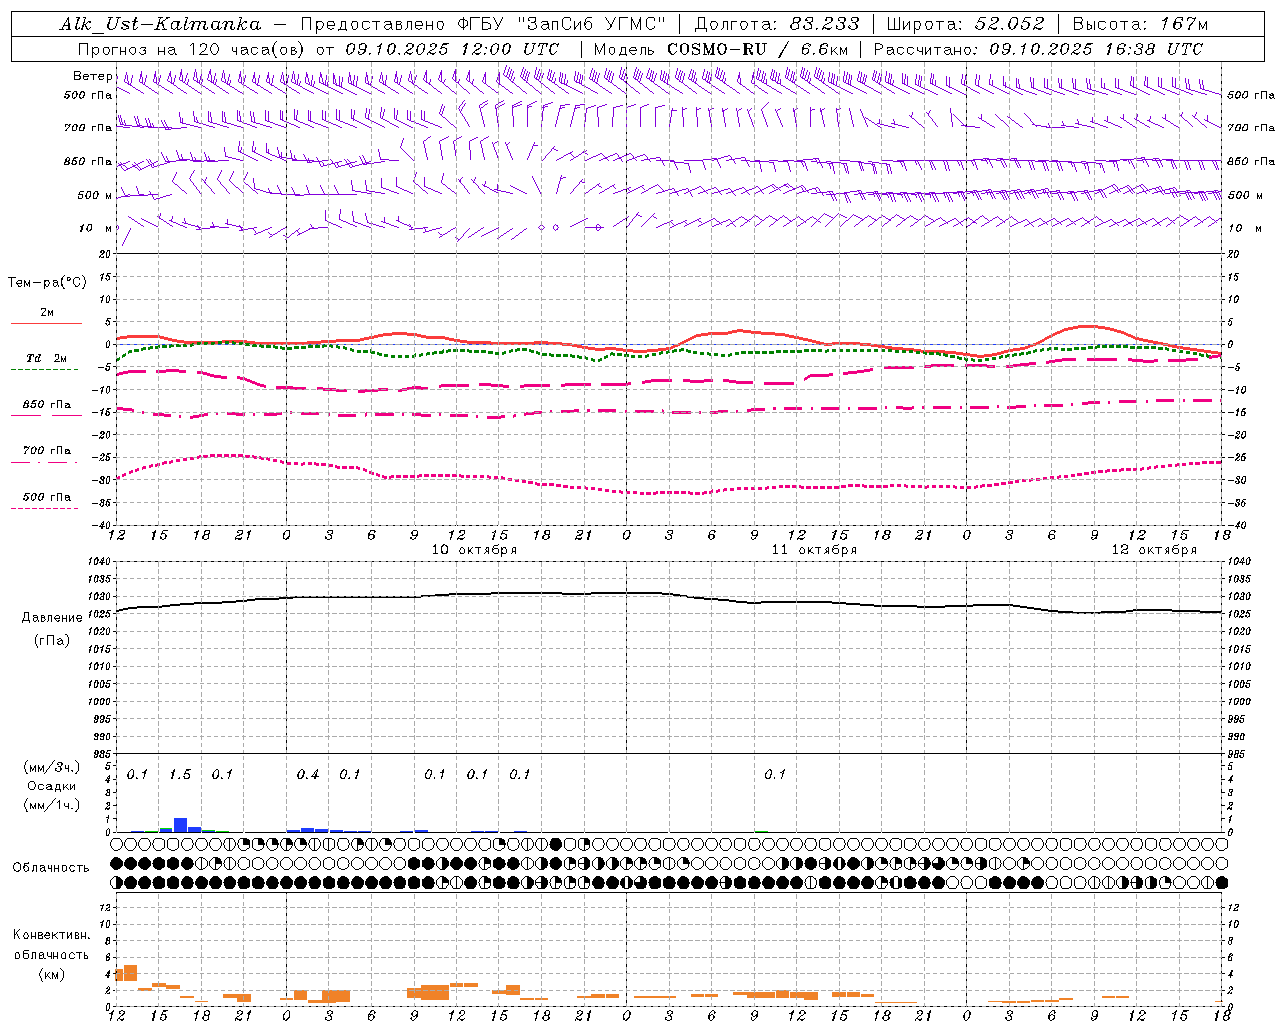The image size is (1280, 1024).
Task: Select the precipitation value "0.4"
Action: [x=308, y=775]
